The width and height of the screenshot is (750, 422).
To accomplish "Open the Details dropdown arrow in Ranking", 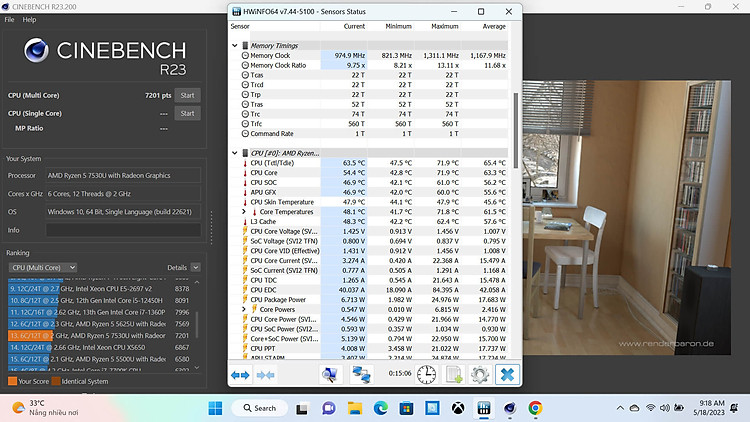I will (196, 267).
